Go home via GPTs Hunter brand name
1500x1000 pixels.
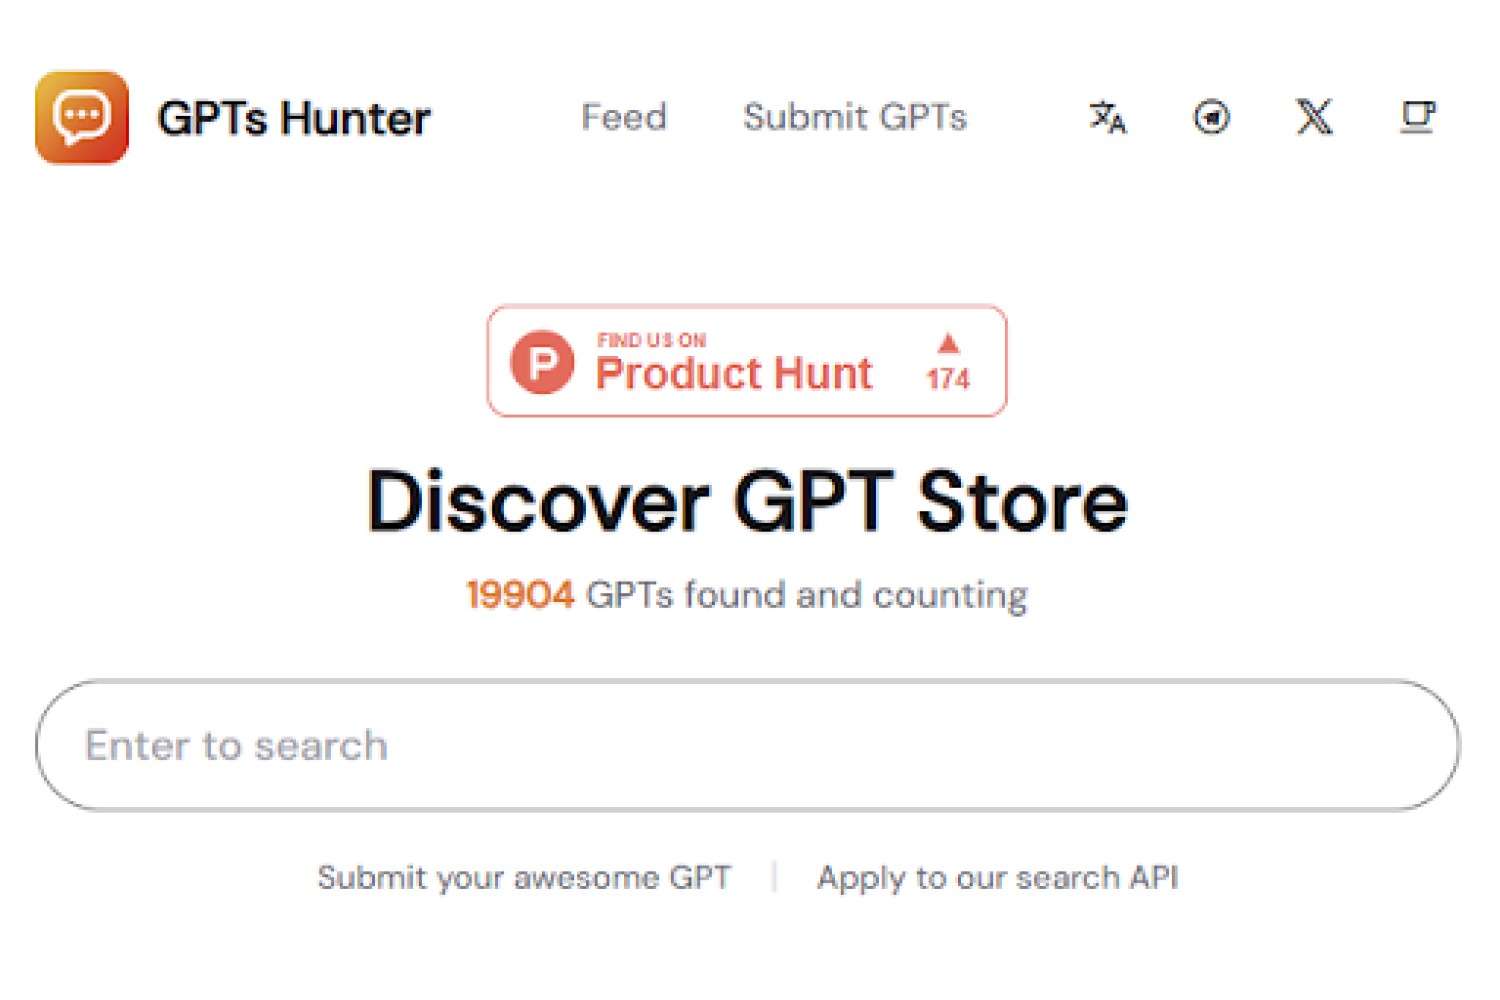click(294, 118)
